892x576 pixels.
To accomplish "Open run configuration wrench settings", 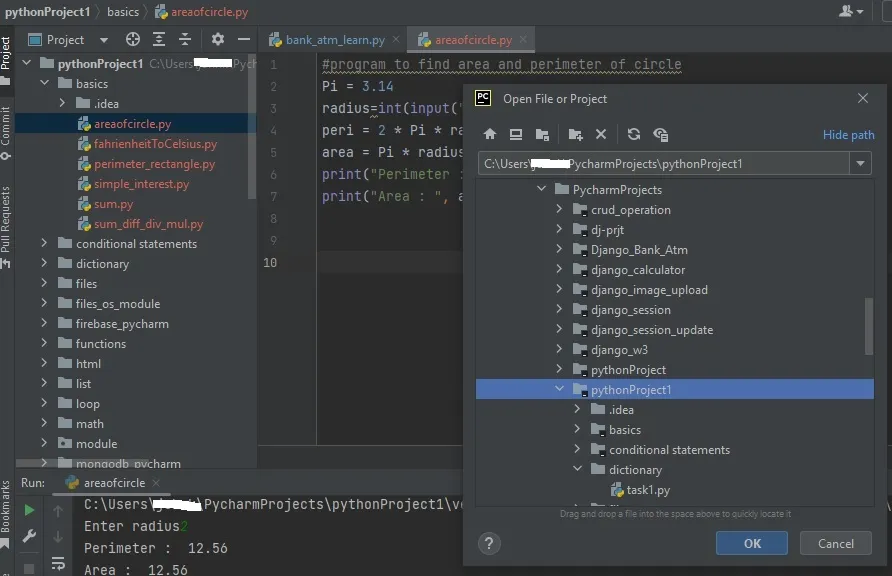I will pyautogui.click(x=29, y=536).
